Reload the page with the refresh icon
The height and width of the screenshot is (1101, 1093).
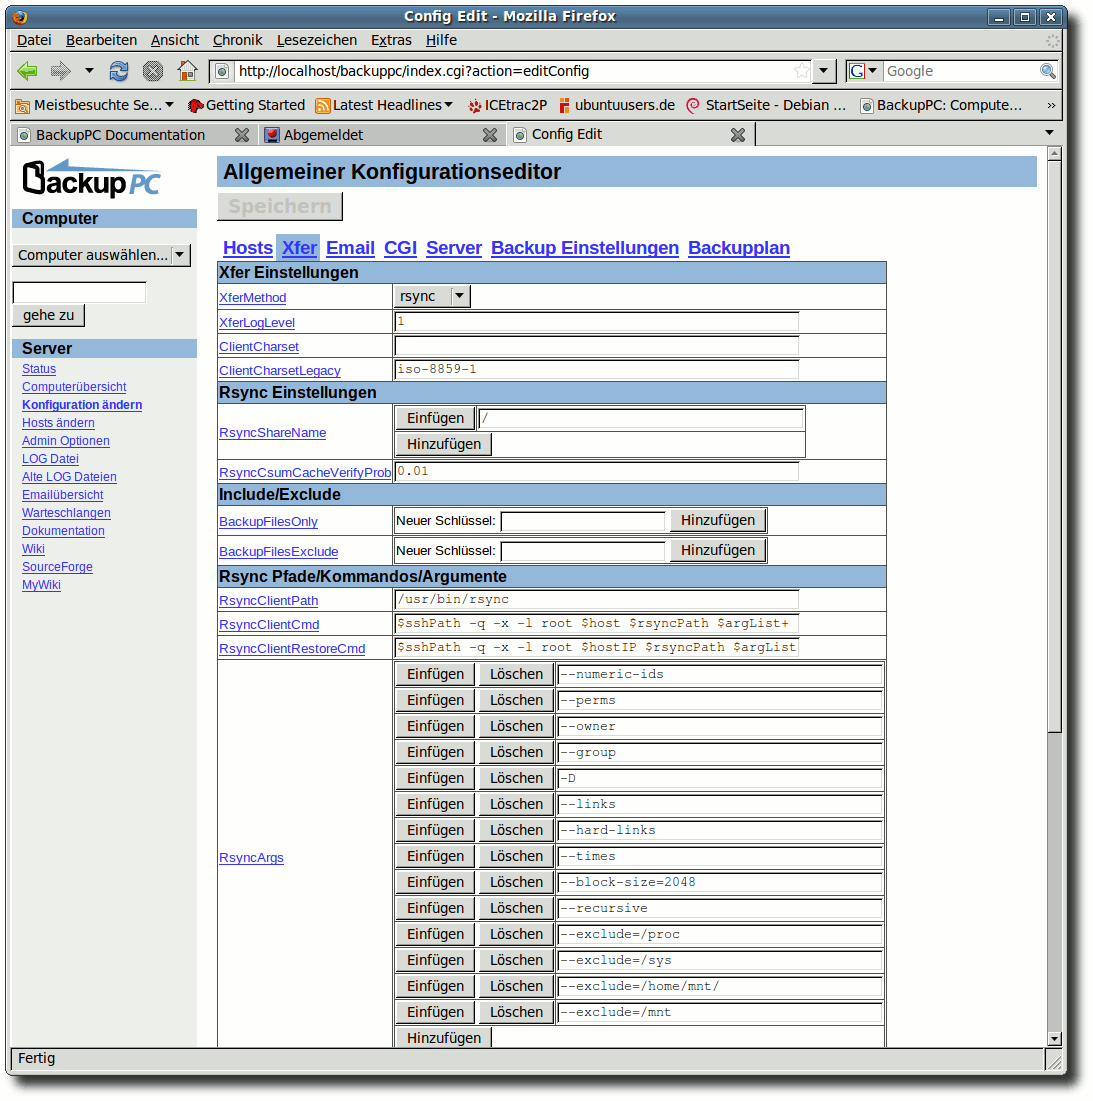(x=119, y=71)
